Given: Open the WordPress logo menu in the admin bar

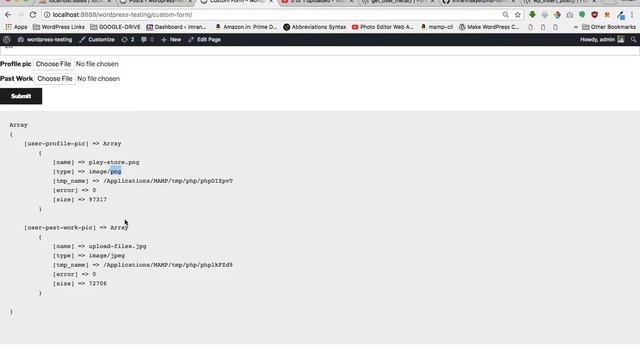Looking at the screenshot, I should tap(7, 40).
